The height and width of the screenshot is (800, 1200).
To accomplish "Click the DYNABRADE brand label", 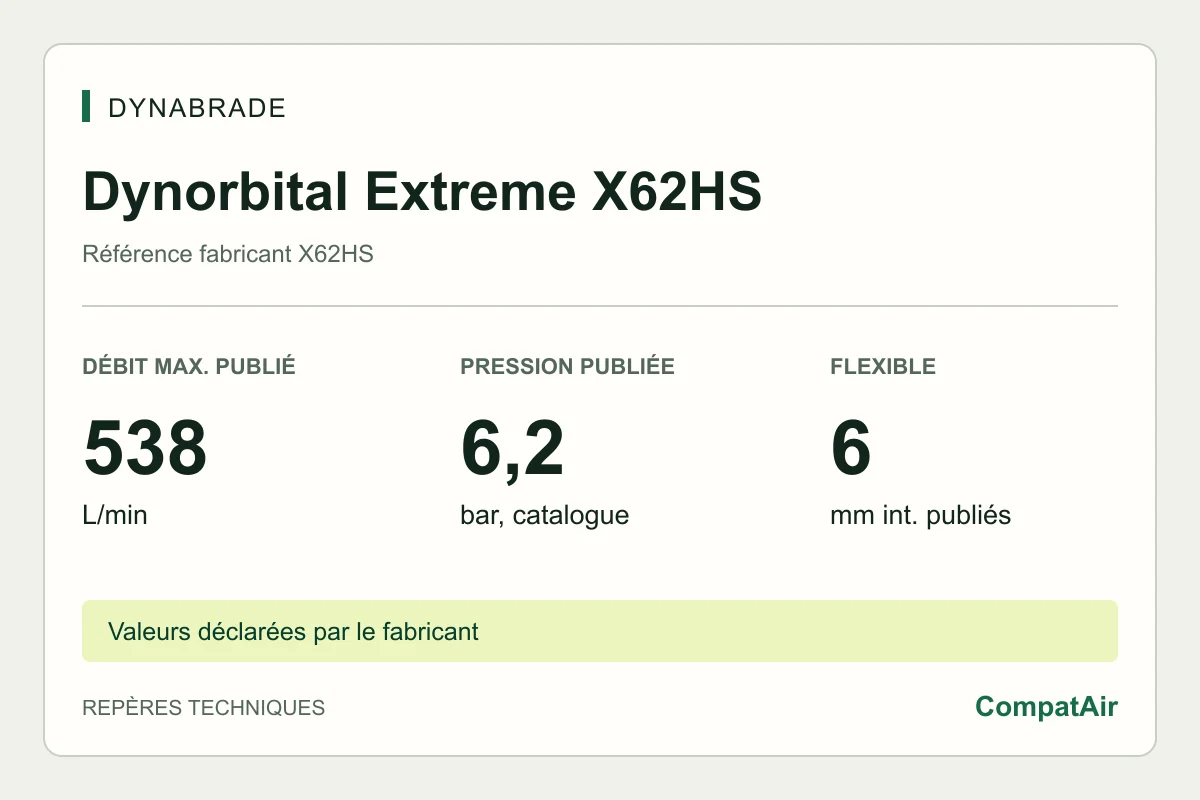I will (x=197, y=108).
